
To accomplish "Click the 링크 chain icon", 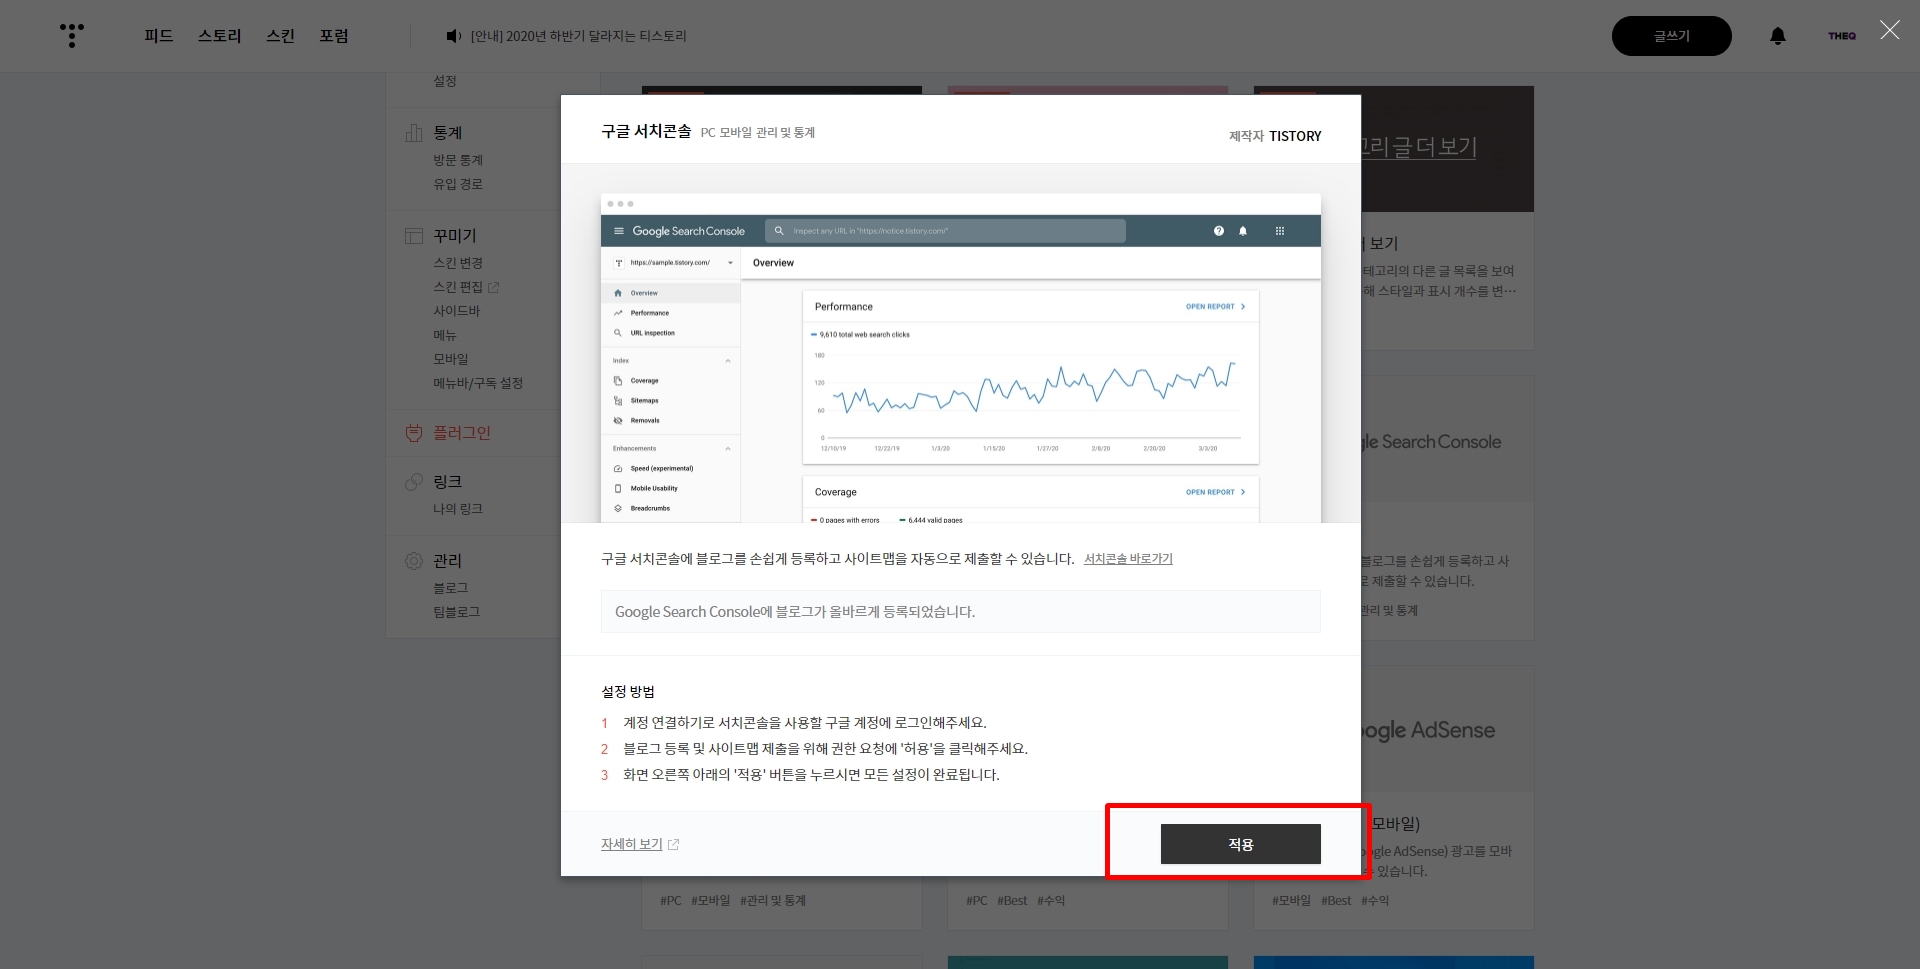I will [x=414, y=482].
